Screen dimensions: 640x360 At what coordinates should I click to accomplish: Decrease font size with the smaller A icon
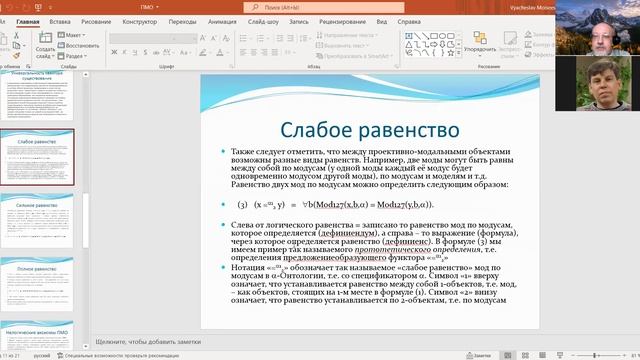coord(214,38)
